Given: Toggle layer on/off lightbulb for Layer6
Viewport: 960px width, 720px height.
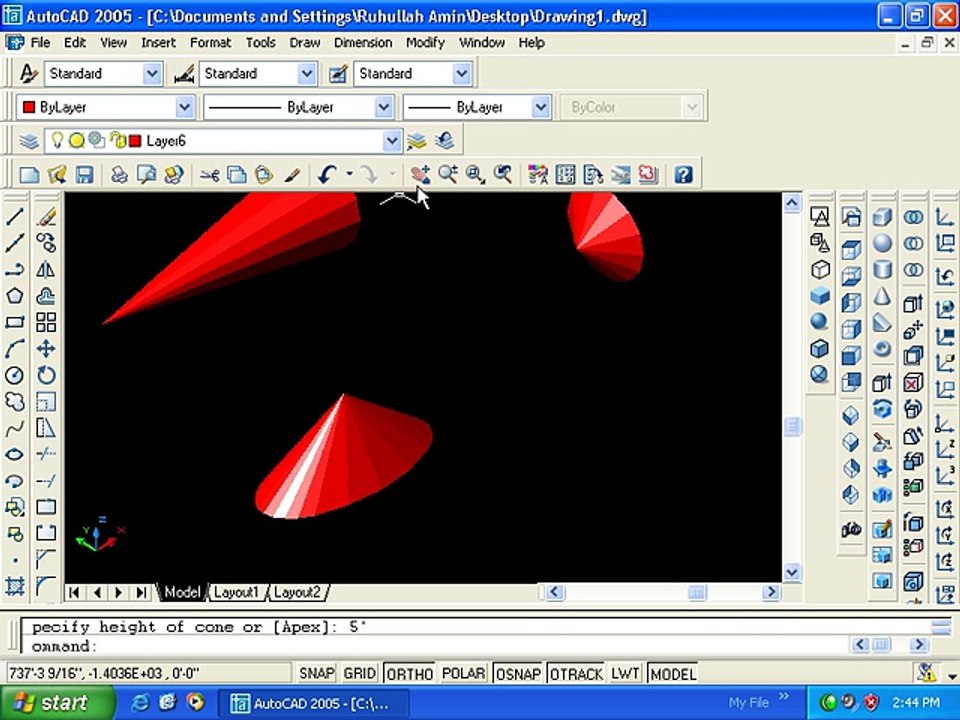Looking at the screenshot, I should 57,140.
